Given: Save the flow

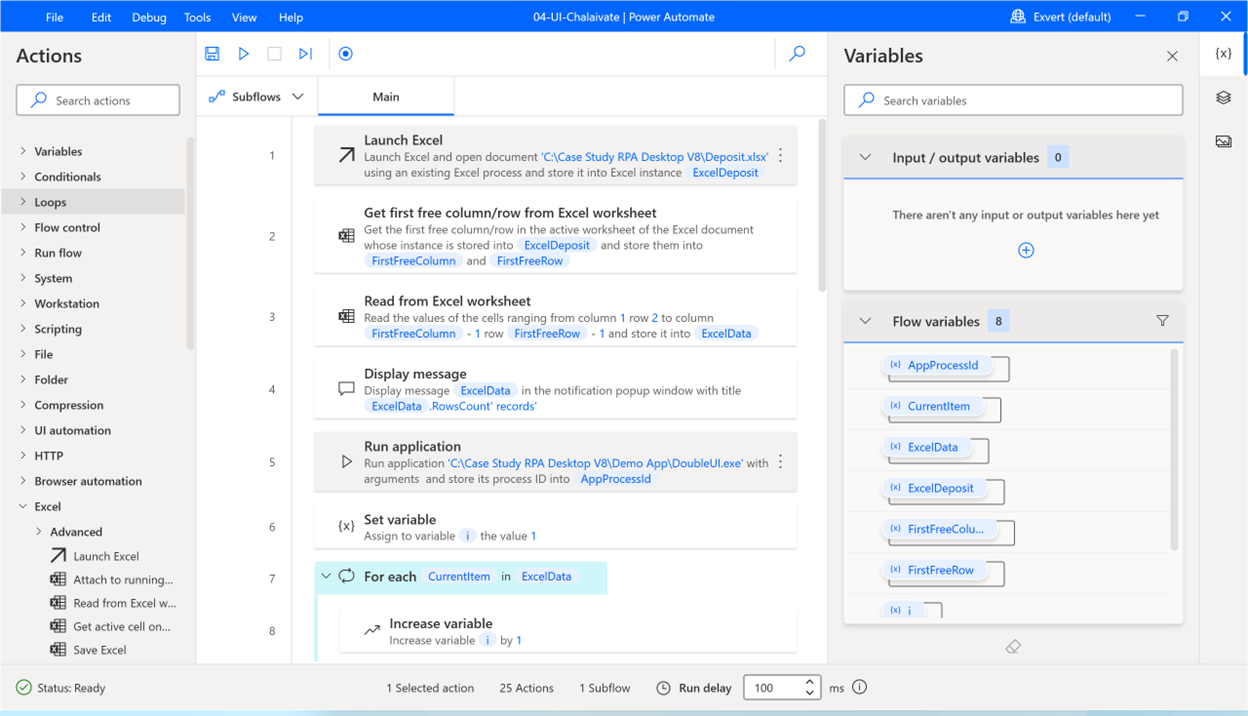Looking at the screenshot, I should point(211,53).
